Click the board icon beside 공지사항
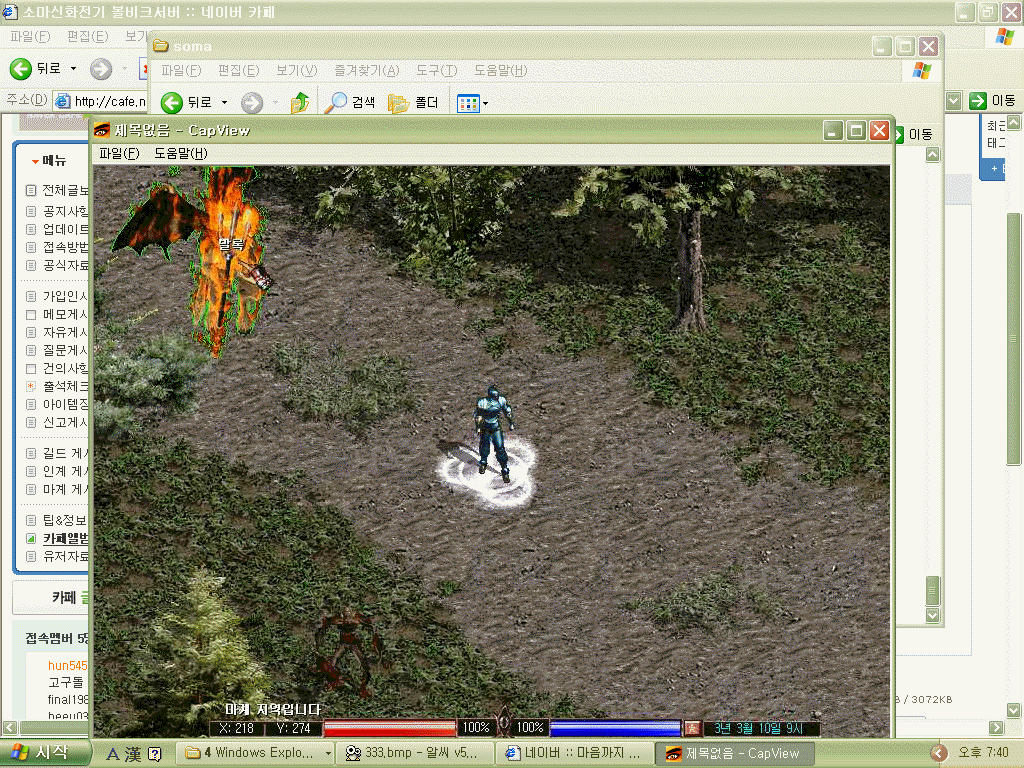The image size is (1024, 768). (31, 212)
